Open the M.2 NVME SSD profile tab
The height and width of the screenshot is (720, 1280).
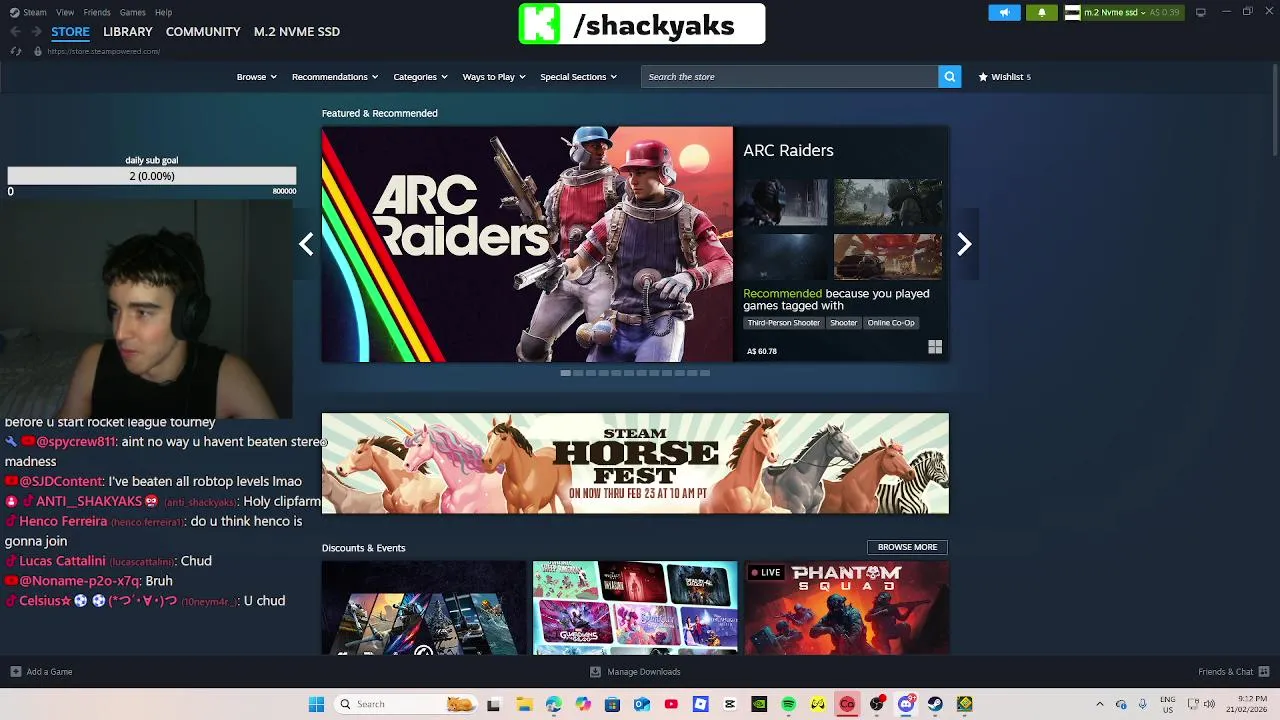point(297,31)
